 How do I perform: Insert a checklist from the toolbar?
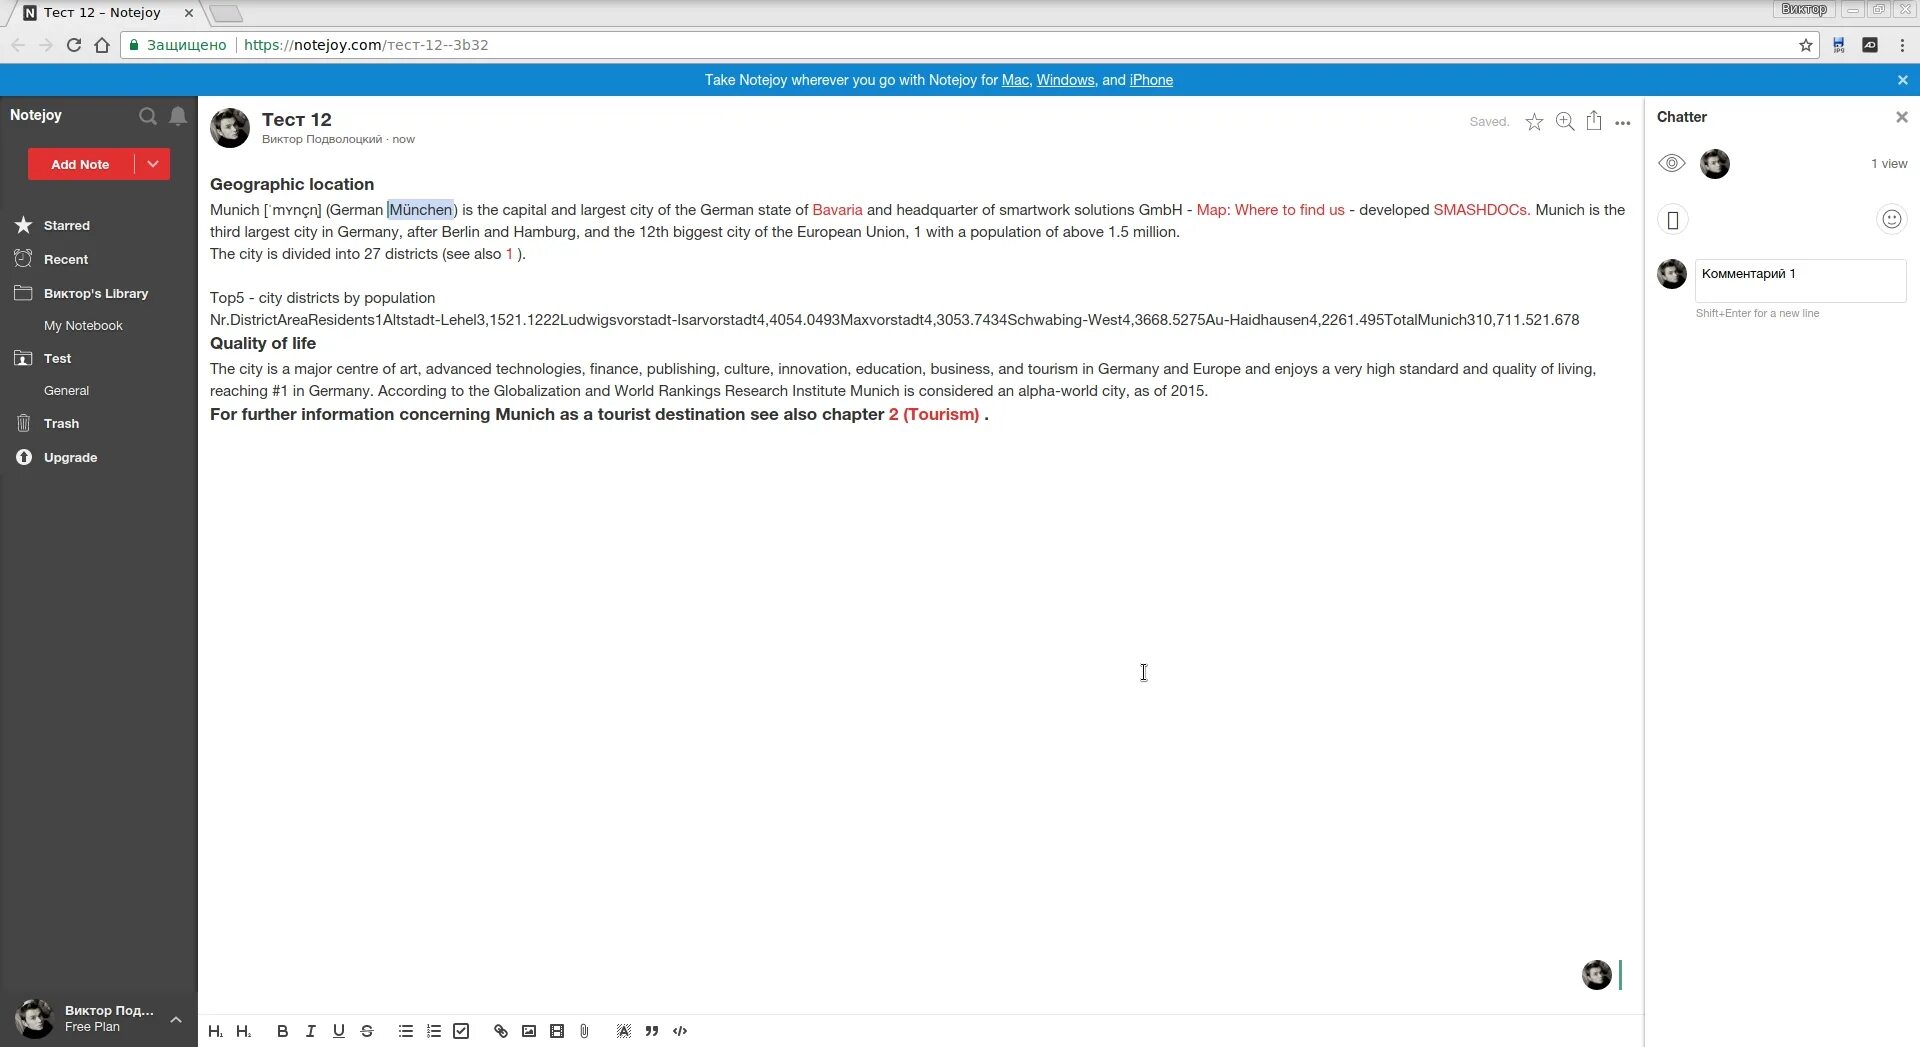point(461,1031)
